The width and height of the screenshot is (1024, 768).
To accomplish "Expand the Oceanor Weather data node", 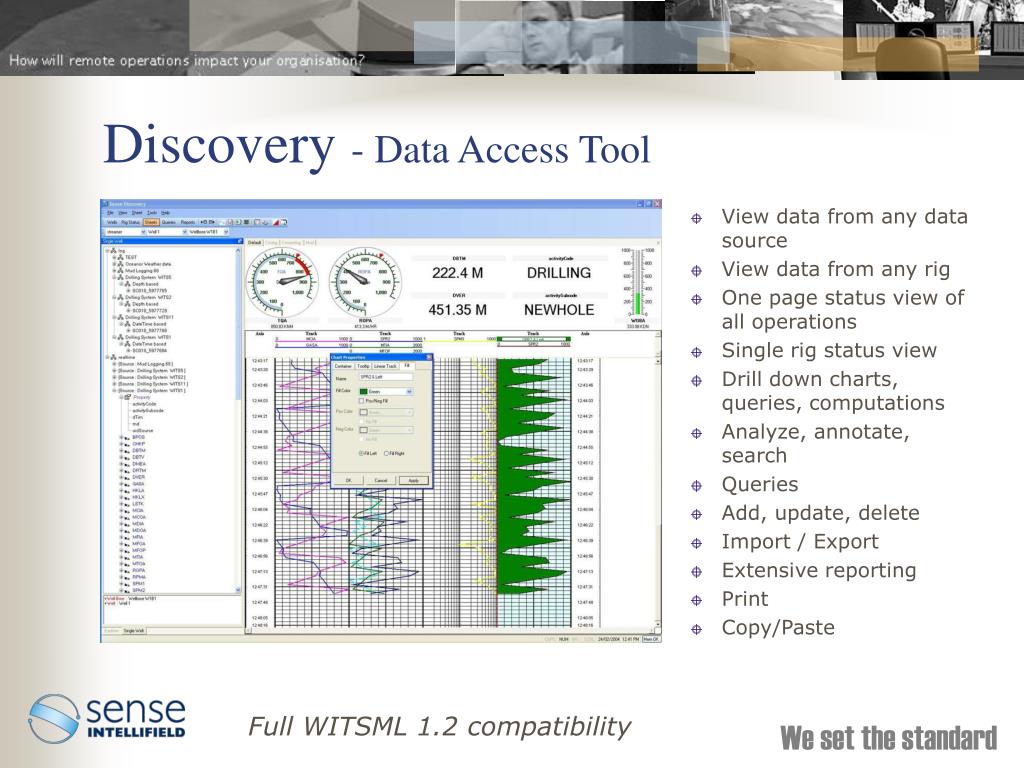I will click(114, 264).
